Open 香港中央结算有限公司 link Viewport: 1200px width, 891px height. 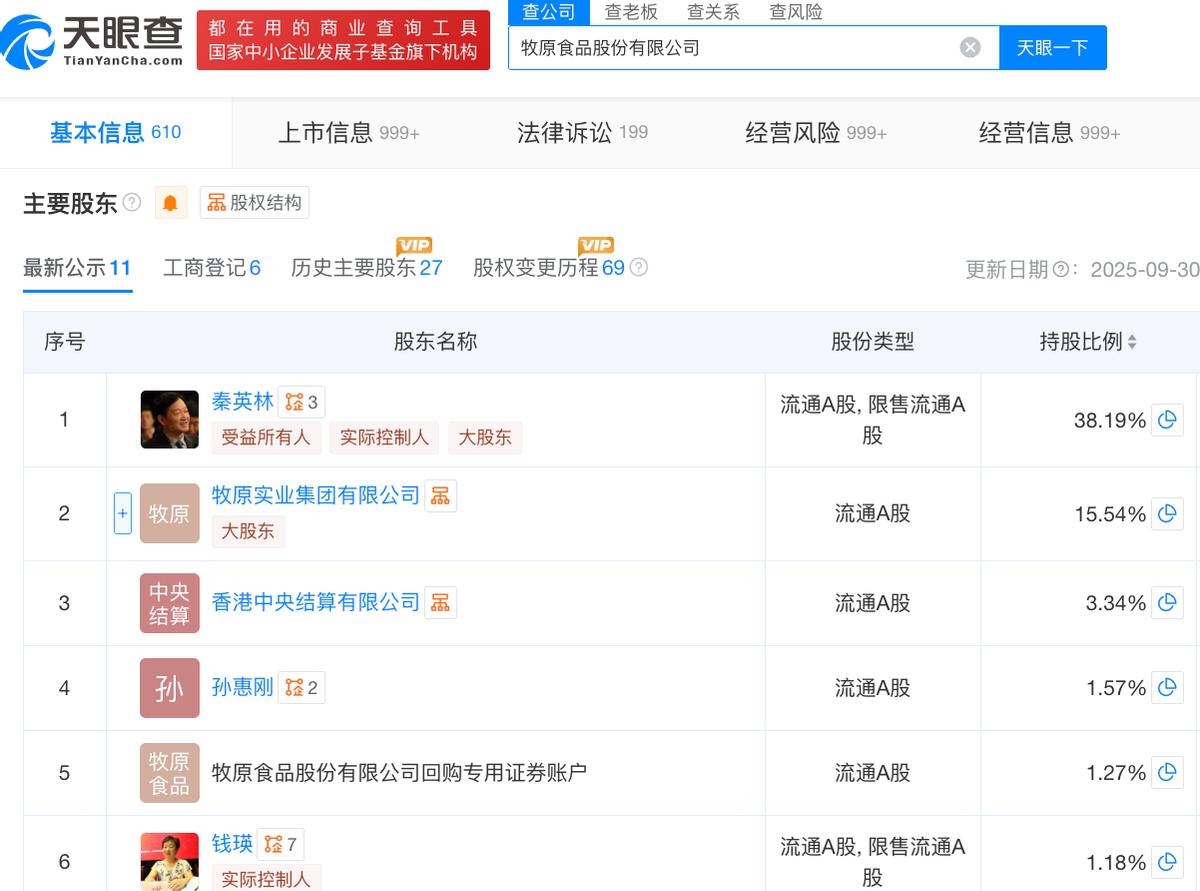[x=315, y=603]
